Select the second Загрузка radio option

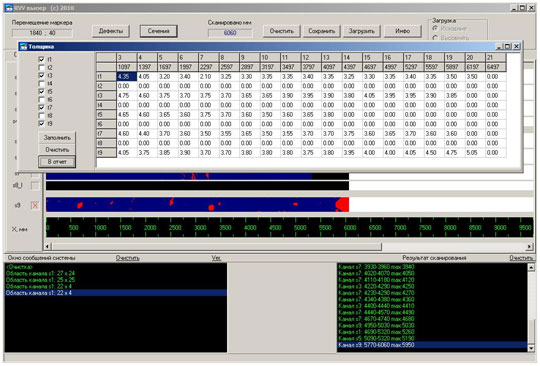[x=435, y=38]
